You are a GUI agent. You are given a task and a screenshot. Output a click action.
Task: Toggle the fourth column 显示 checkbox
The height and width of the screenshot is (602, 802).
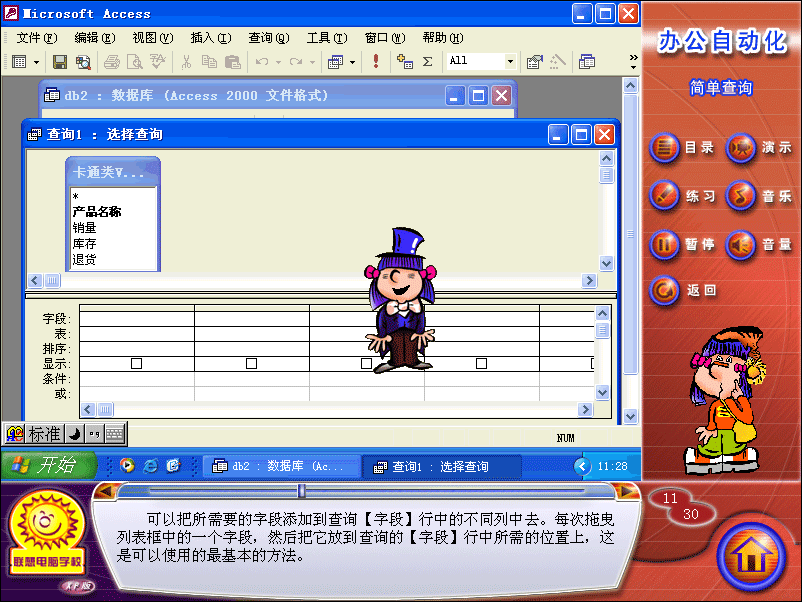pos(482,364)
